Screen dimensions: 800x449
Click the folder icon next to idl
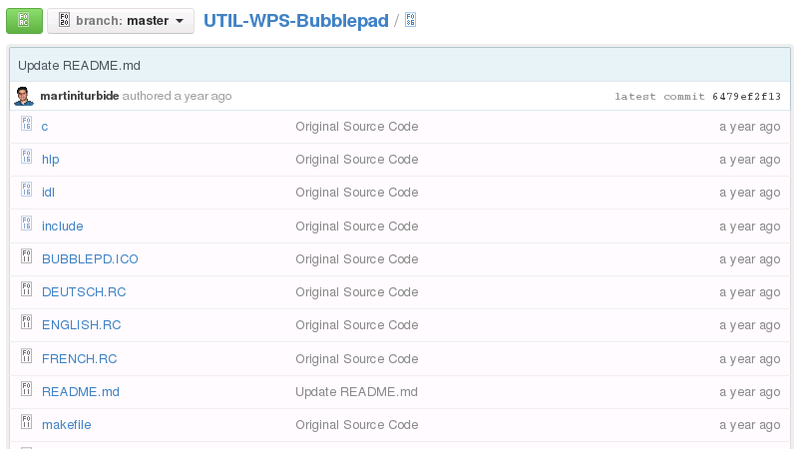click(x=27, y=189)
